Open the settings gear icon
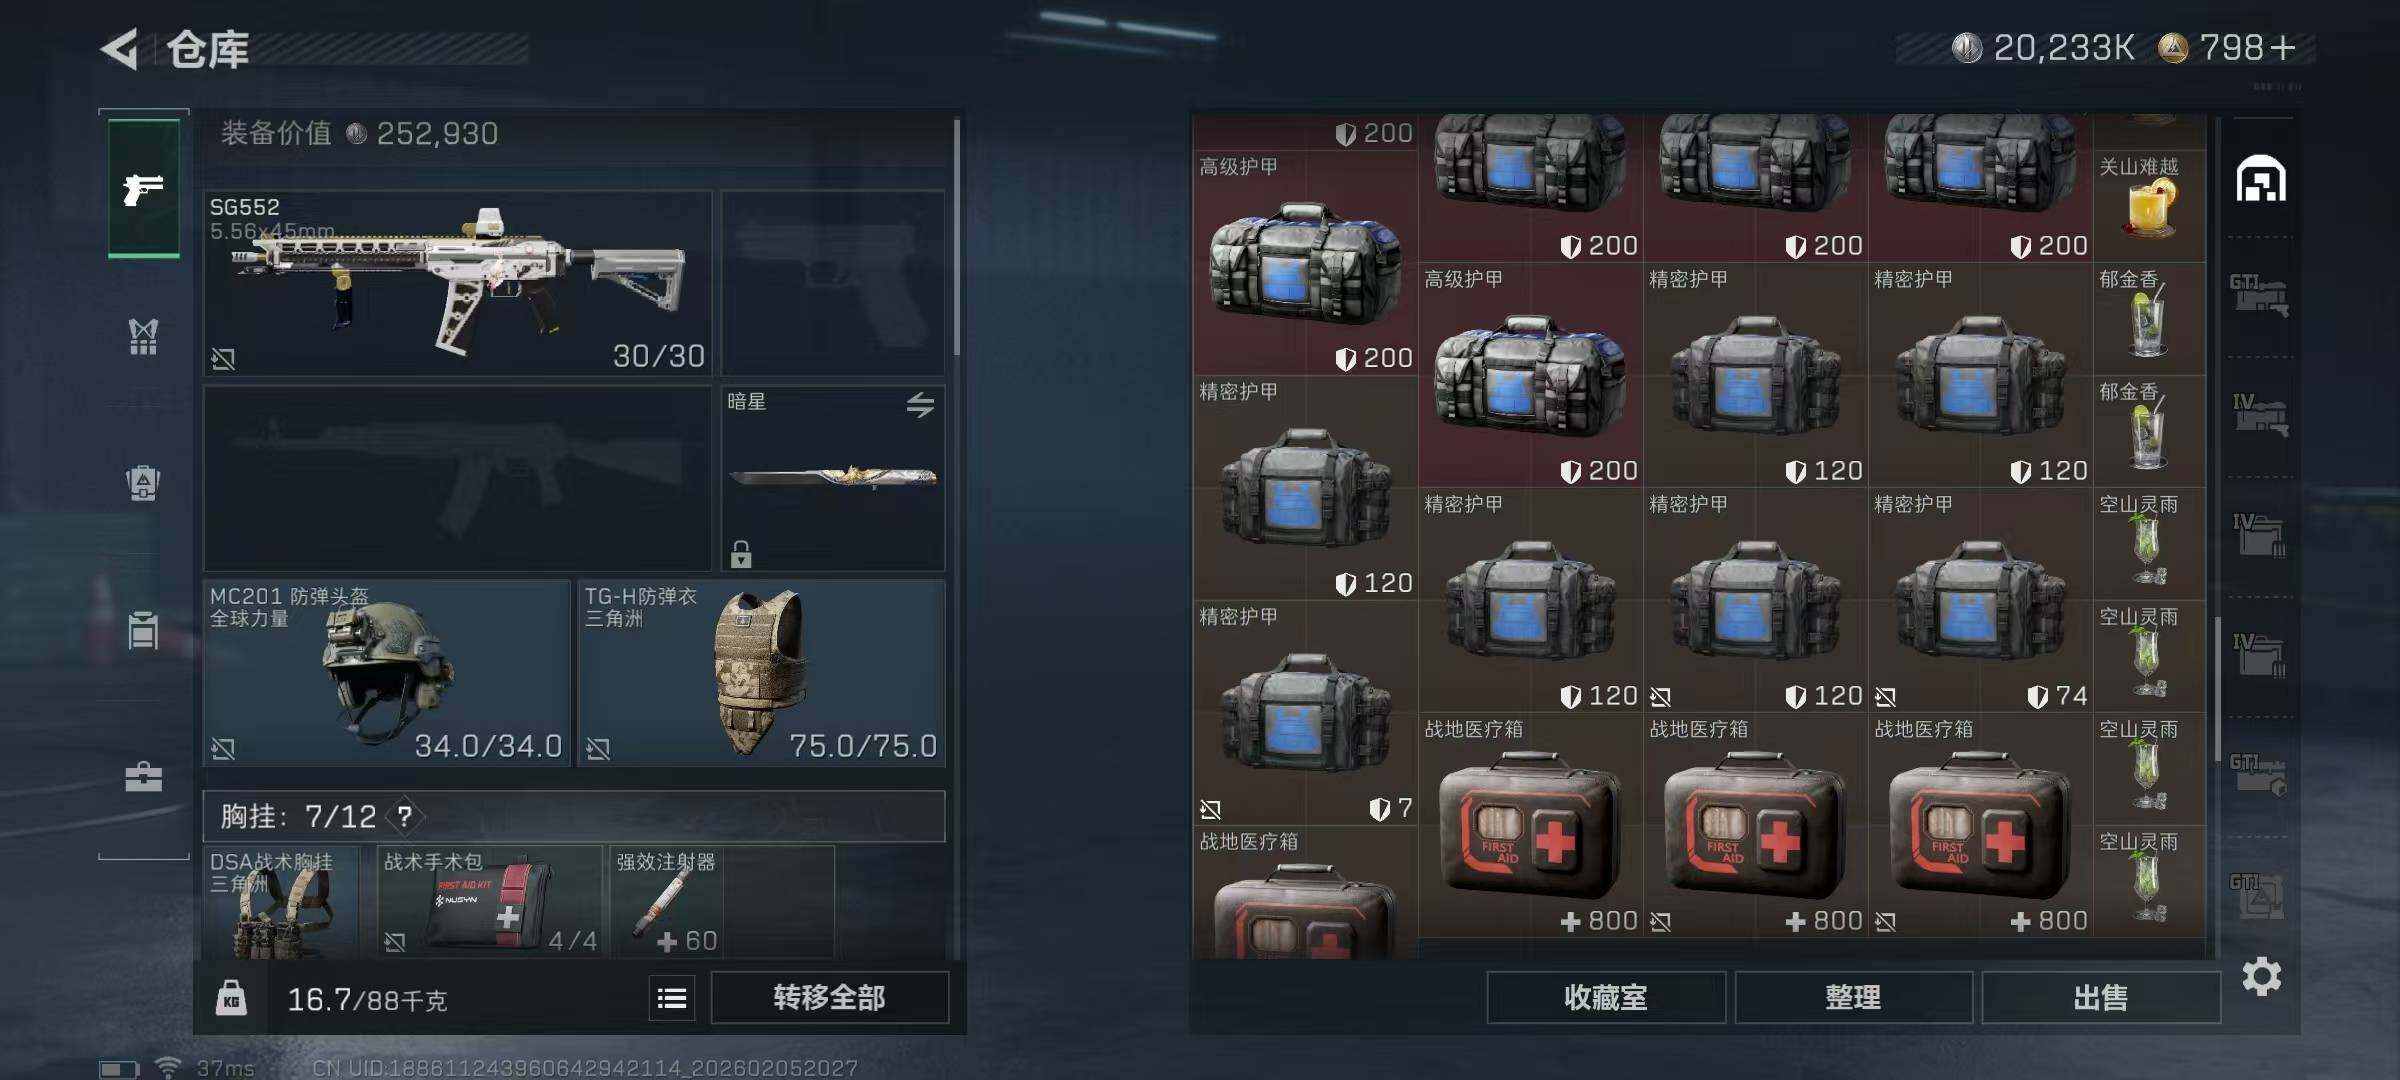Screen dimensions: 2400x1080 tap(2261, 976)
